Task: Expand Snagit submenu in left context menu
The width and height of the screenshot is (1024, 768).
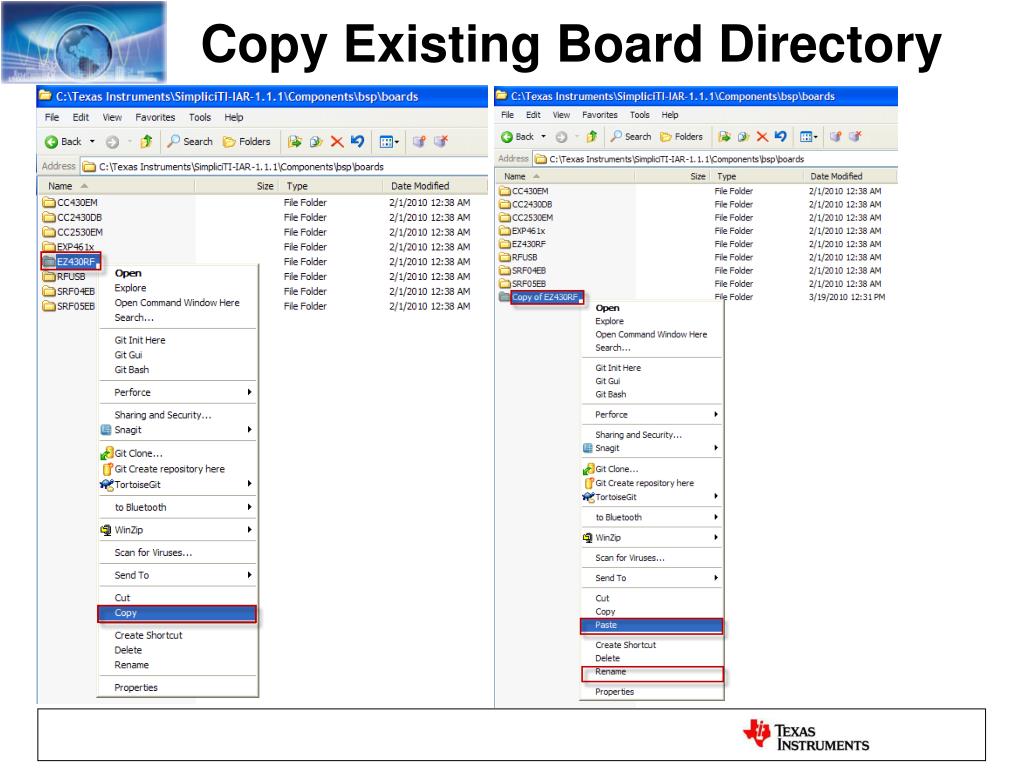Action: 177,430
